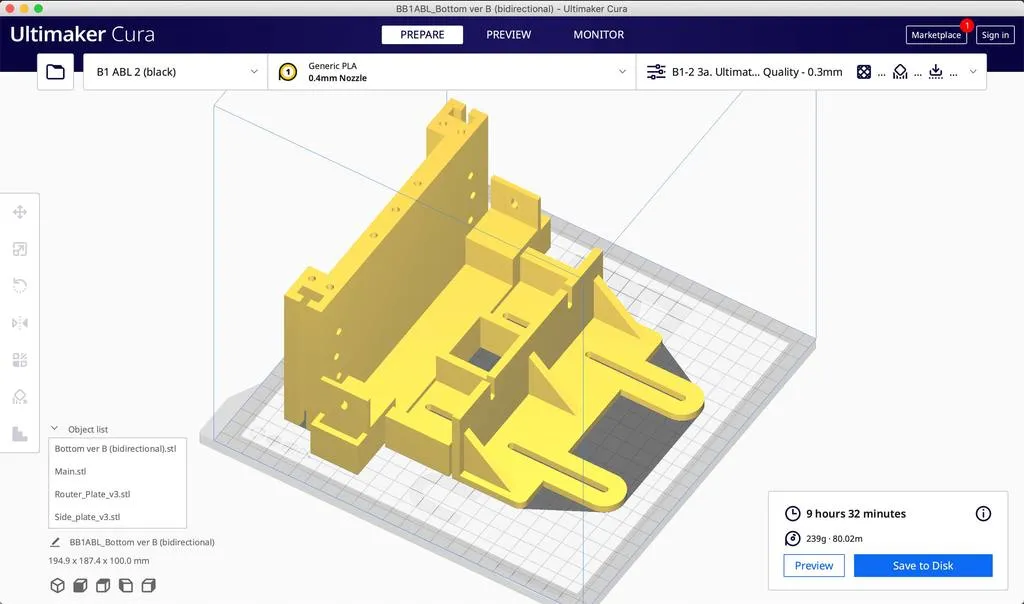
Task: Select Router_Plate_v3.stl in object list
Action: (92, 494)
